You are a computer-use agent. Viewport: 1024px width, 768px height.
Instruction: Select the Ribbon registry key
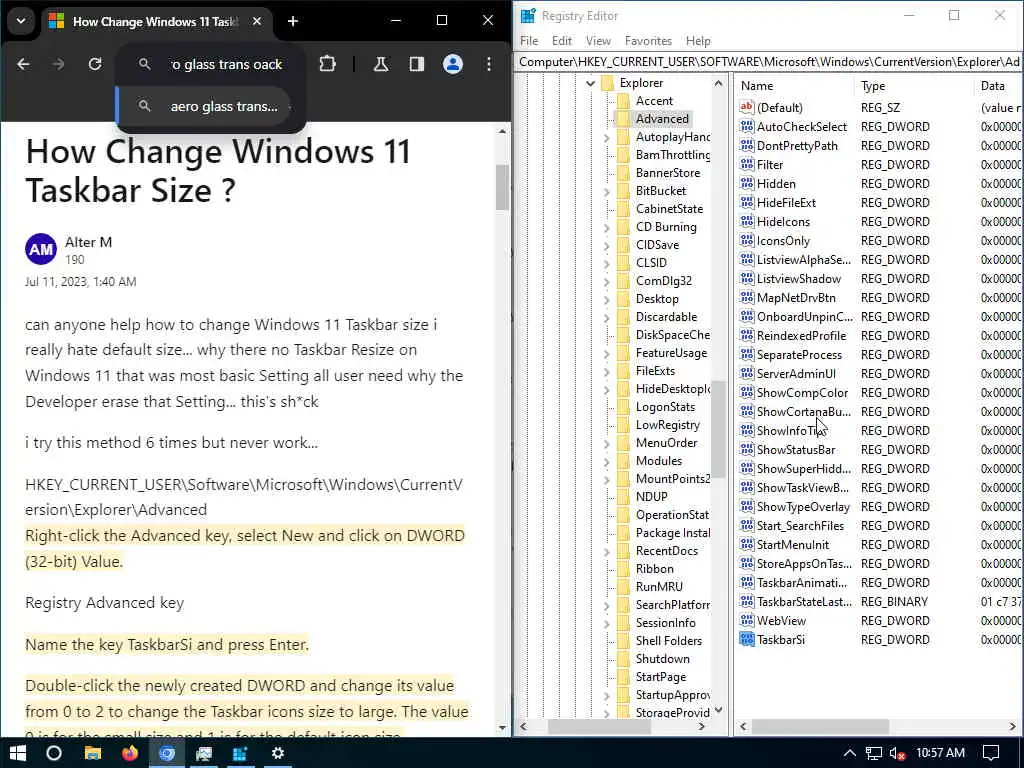point(654,569)
